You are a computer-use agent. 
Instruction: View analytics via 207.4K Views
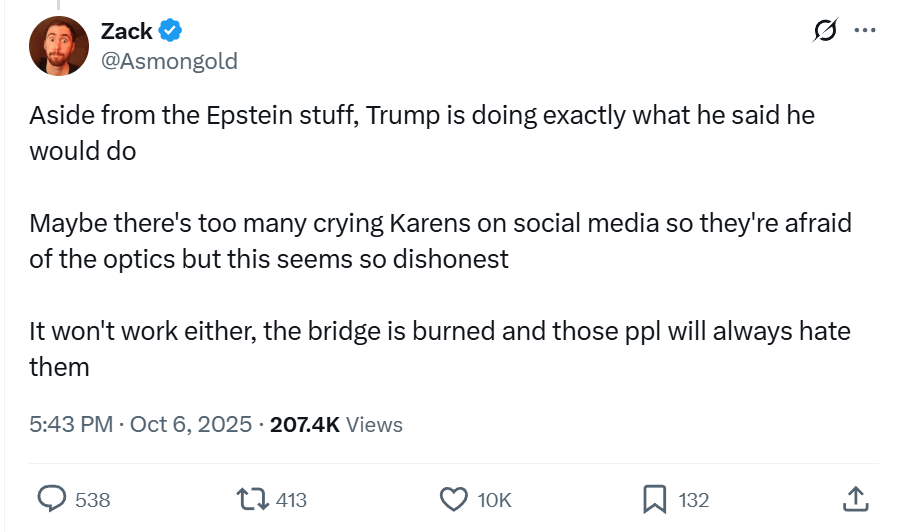point(337,424)
